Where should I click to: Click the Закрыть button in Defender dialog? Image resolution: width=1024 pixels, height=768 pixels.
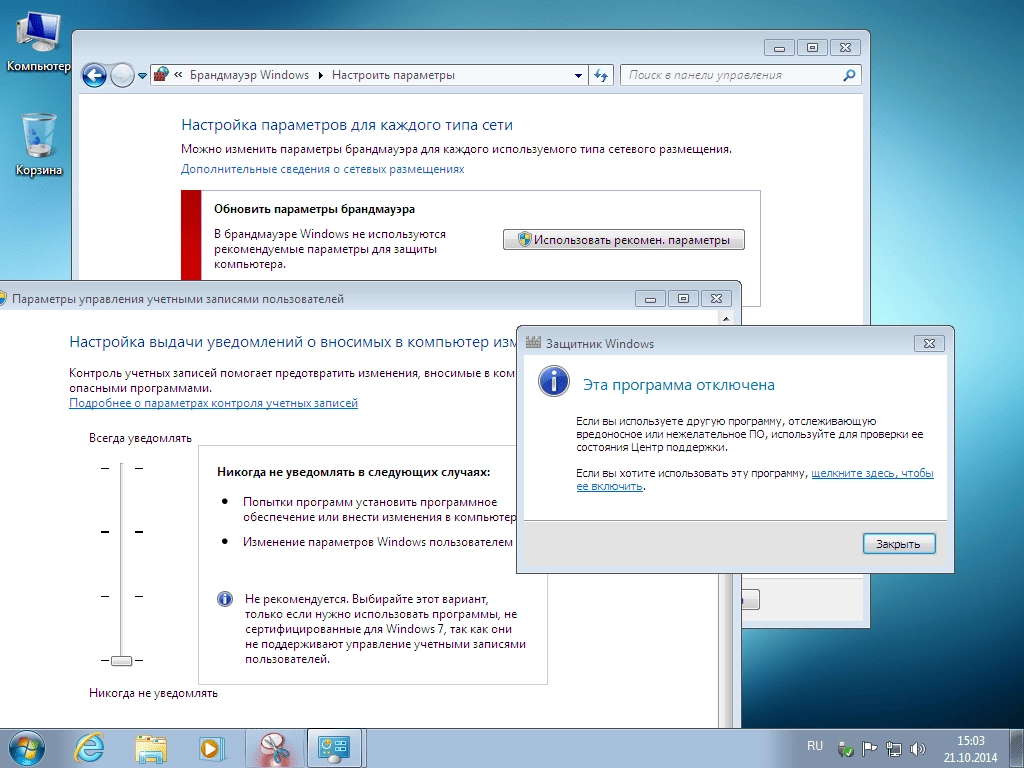tap(899, 544)
